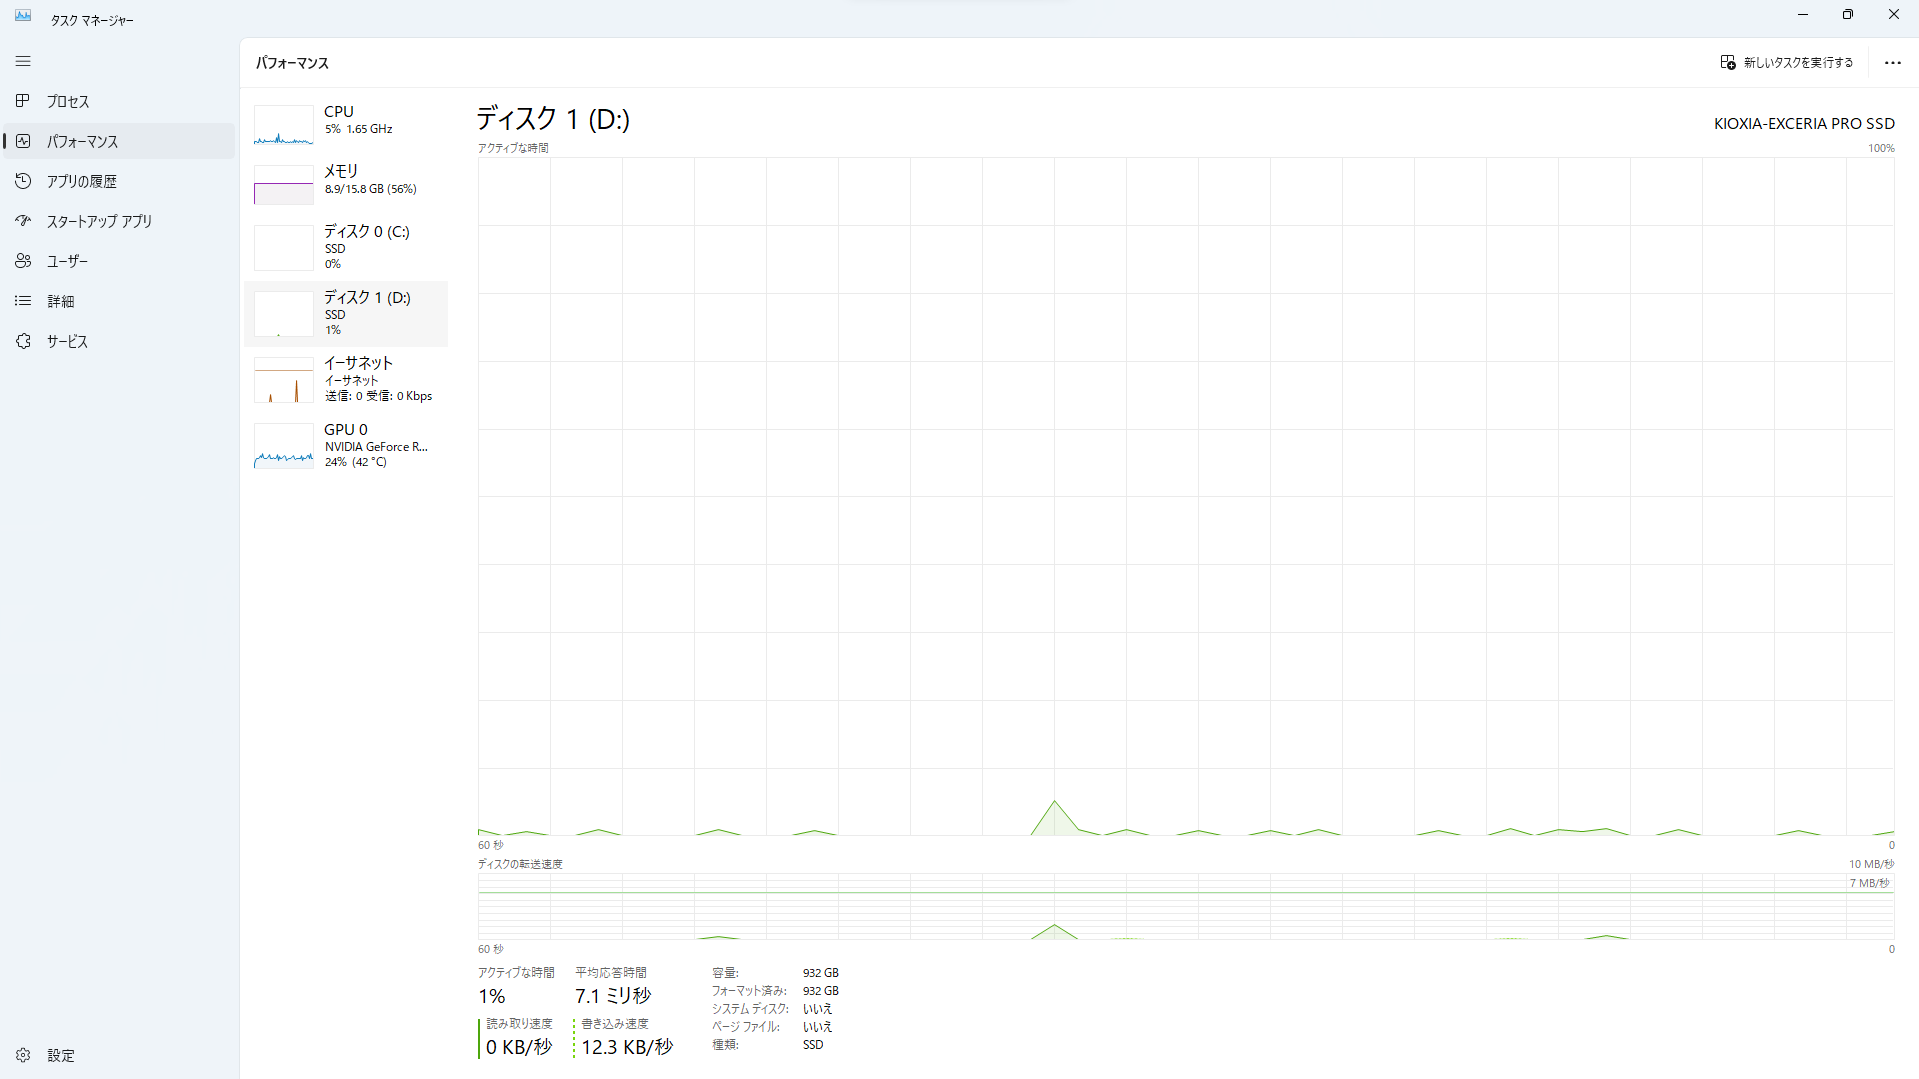Select the CPU mini graph thumbnail
The width and height of the screenshot is (1919, 1079).
click(x=284, y=125)
